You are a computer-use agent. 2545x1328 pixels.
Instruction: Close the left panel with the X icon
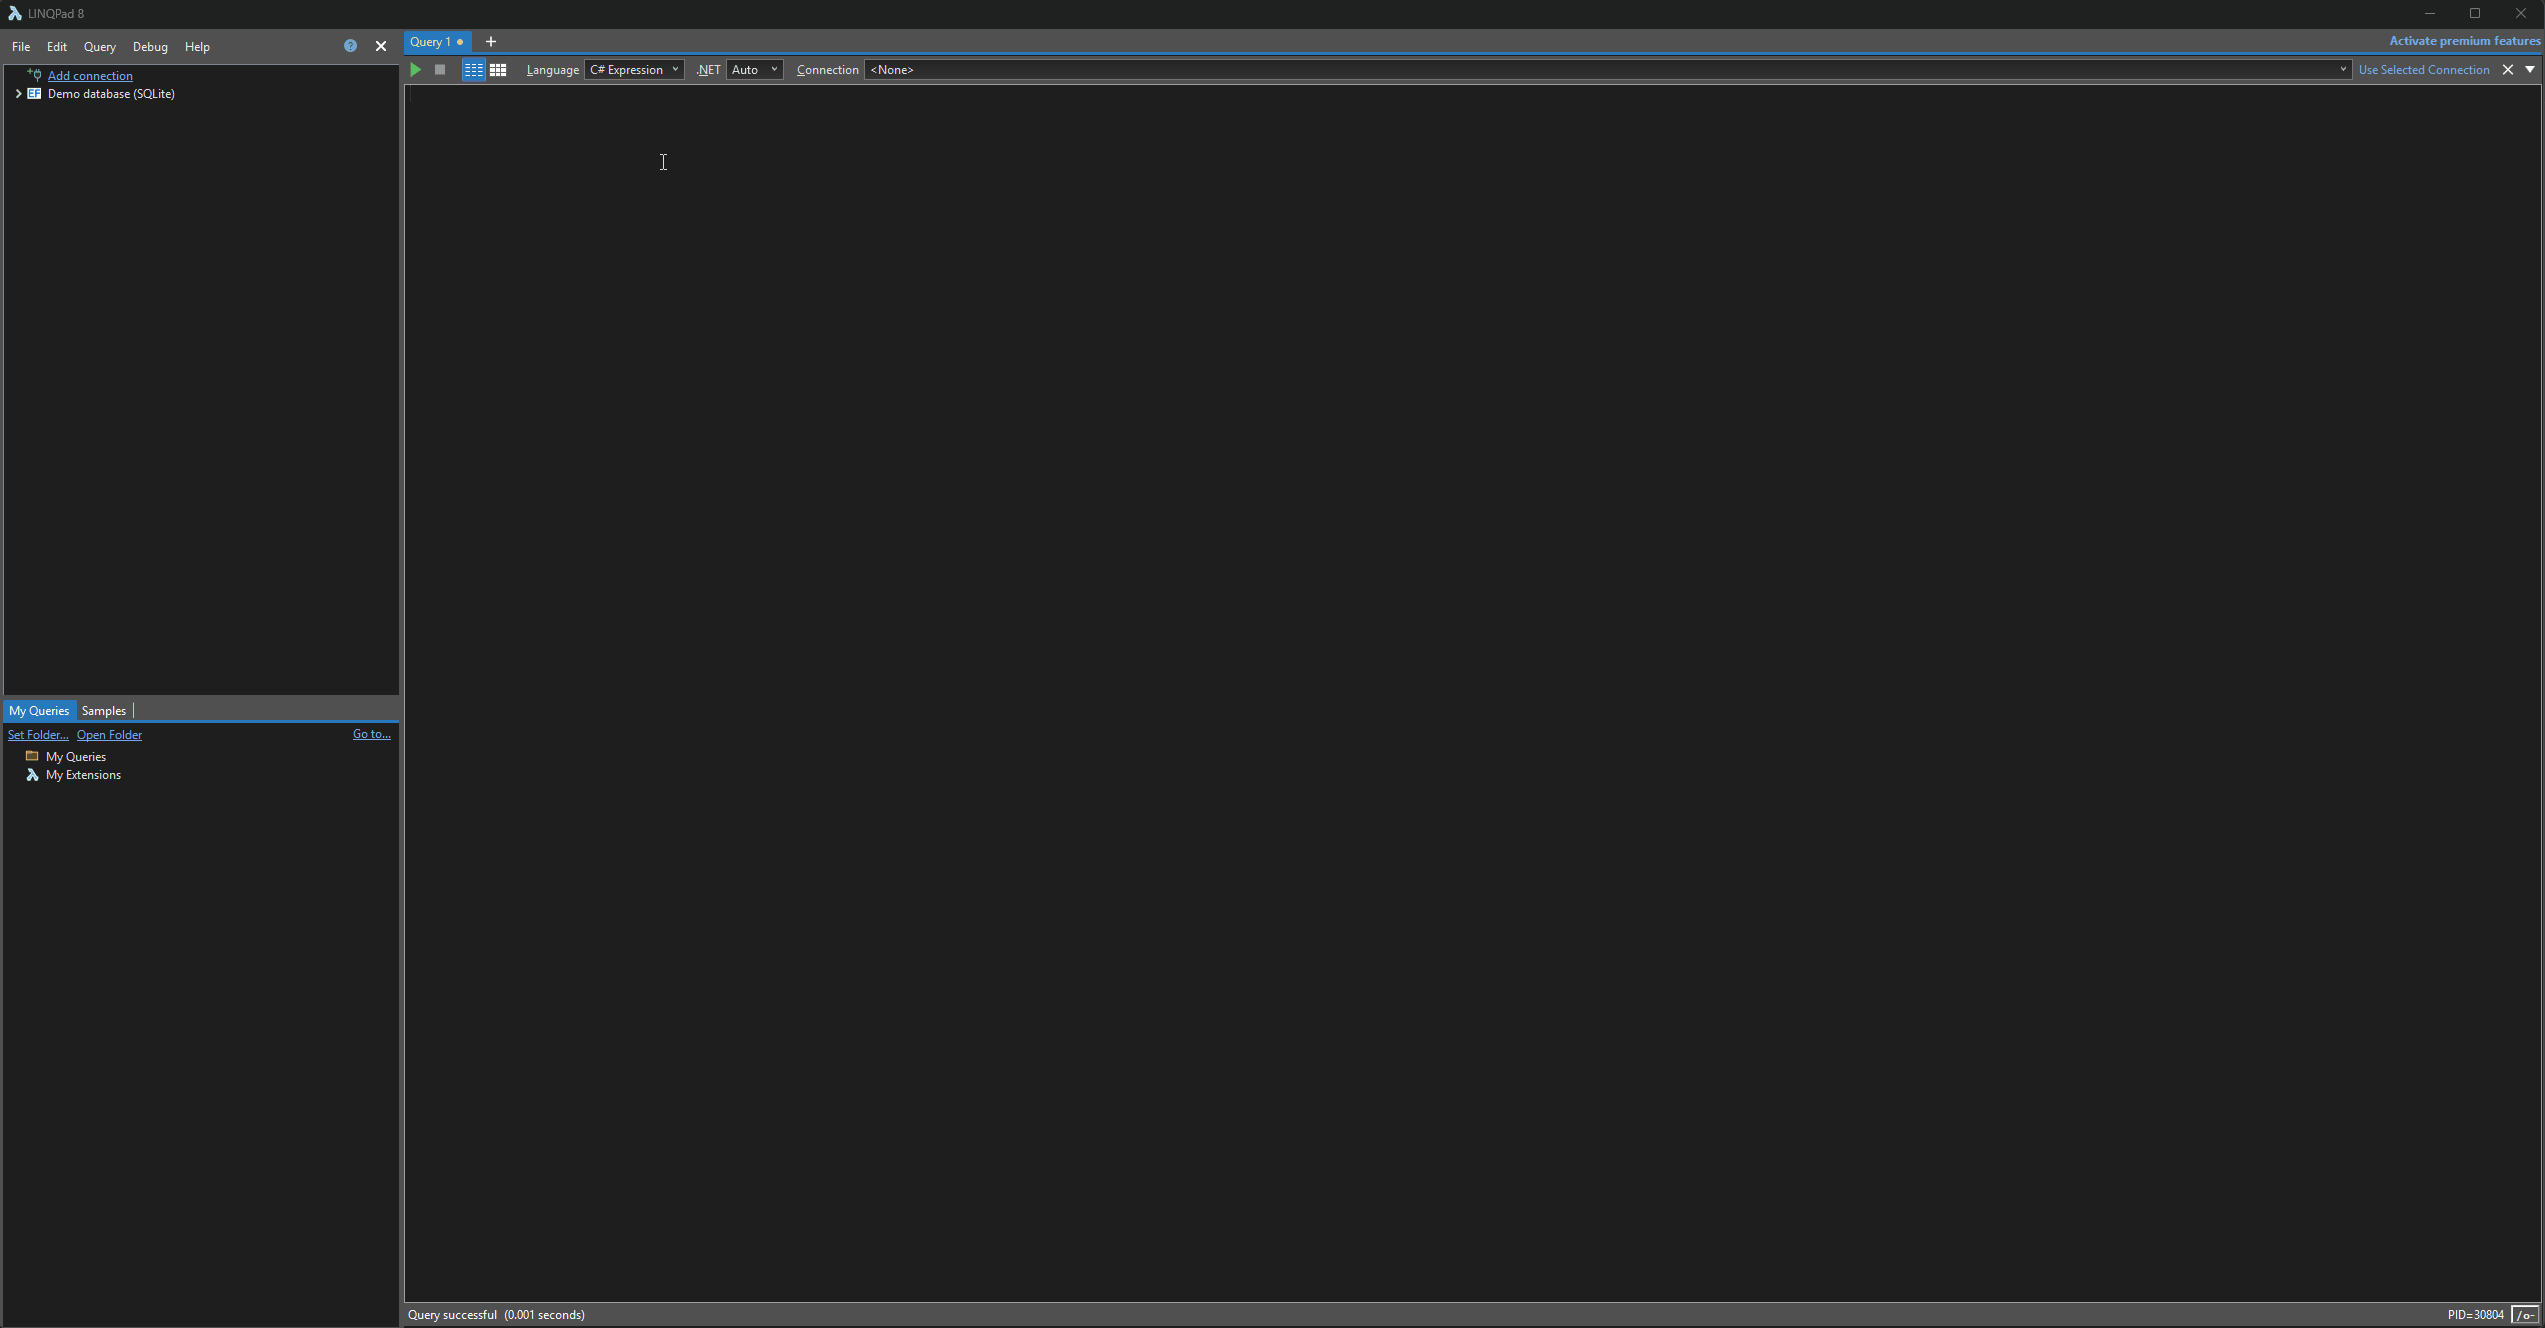click(381, 46)
